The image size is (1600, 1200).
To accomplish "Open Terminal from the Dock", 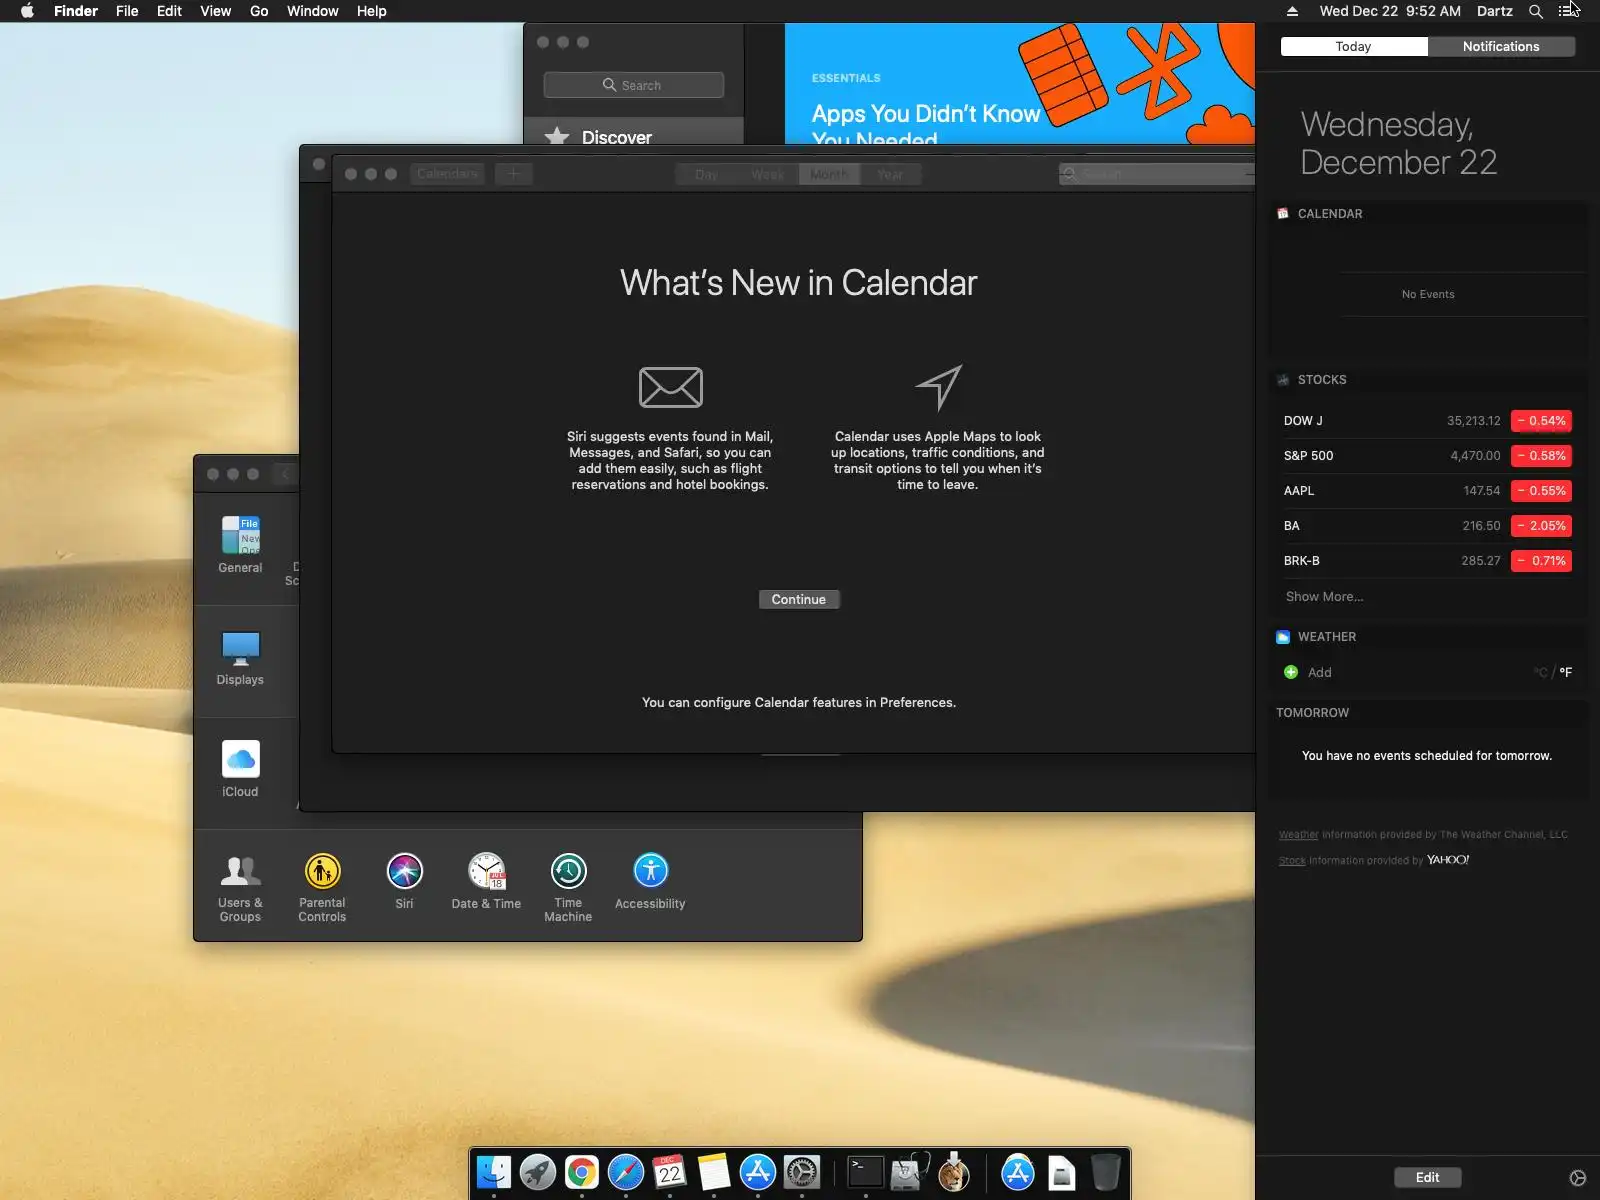I will tap(865, 1172).
